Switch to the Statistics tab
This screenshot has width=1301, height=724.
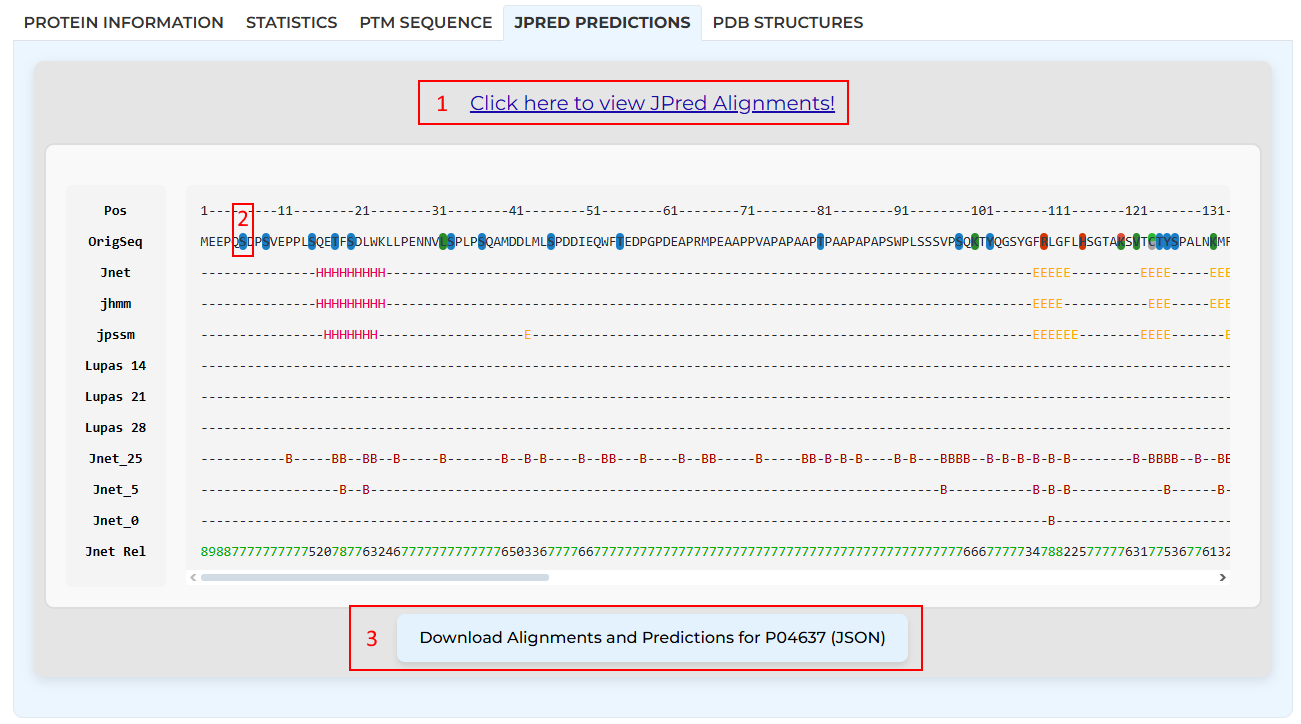pos(291,22)
